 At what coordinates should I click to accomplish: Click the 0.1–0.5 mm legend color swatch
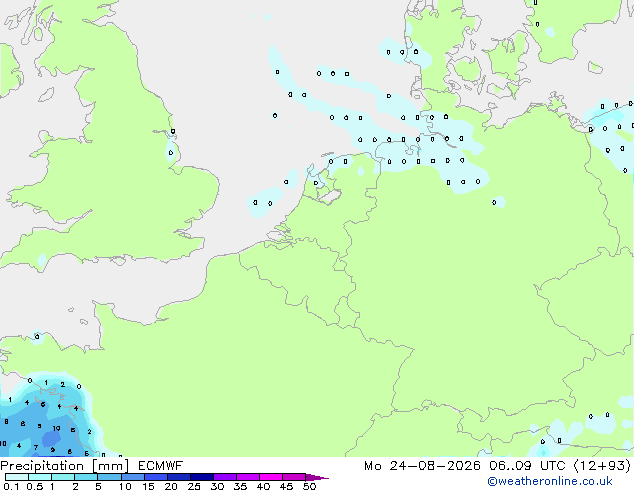point(17,477)
